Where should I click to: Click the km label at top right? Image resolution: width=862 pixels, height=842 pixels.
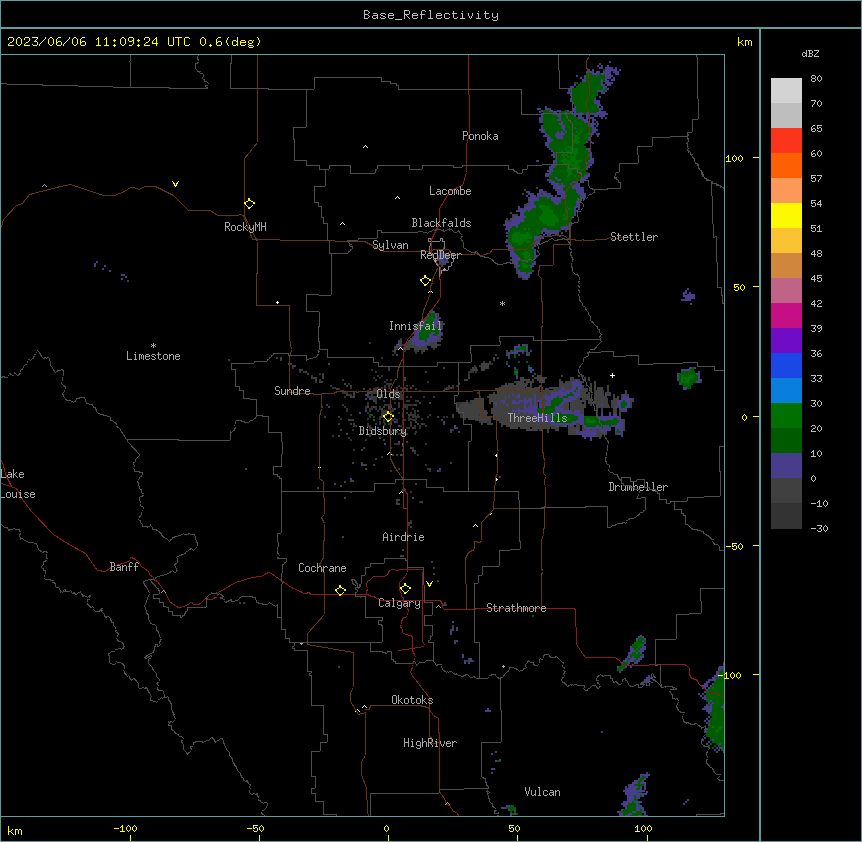(x=744, y=42)
